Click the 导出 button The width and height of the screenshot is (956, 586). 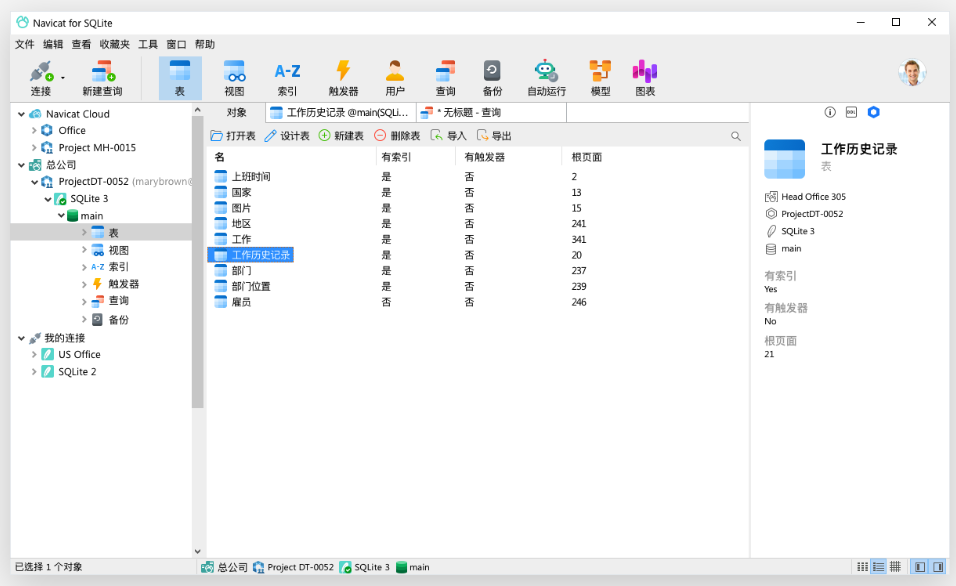496,135
